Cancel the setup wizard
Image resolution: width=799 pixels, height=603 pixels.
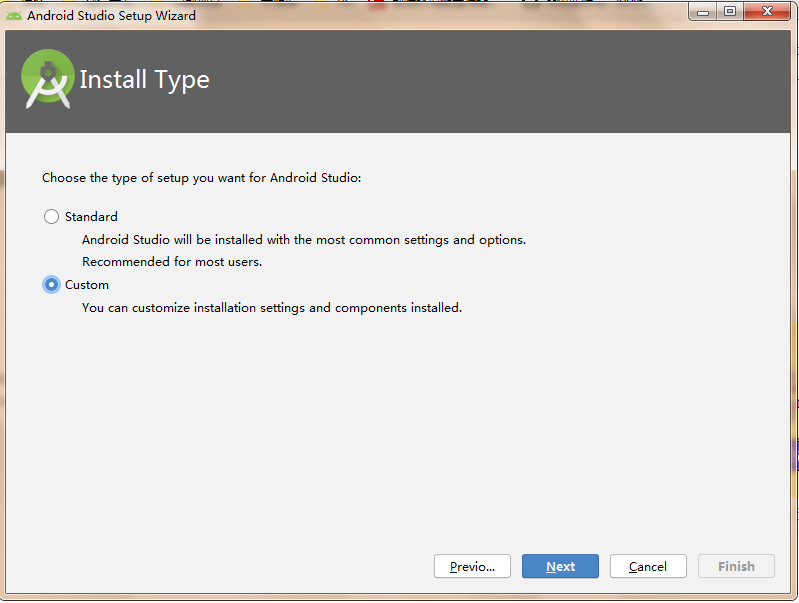(x=648, y=566)
